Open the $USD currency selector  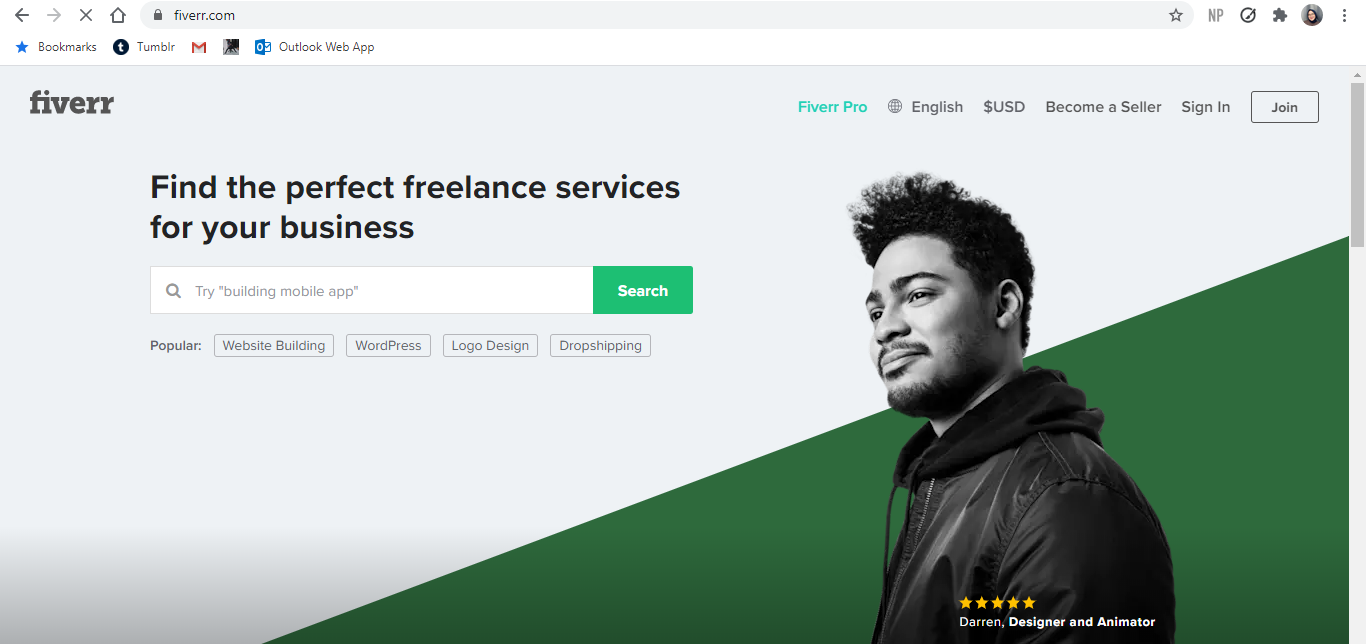tap(1004, 107)
